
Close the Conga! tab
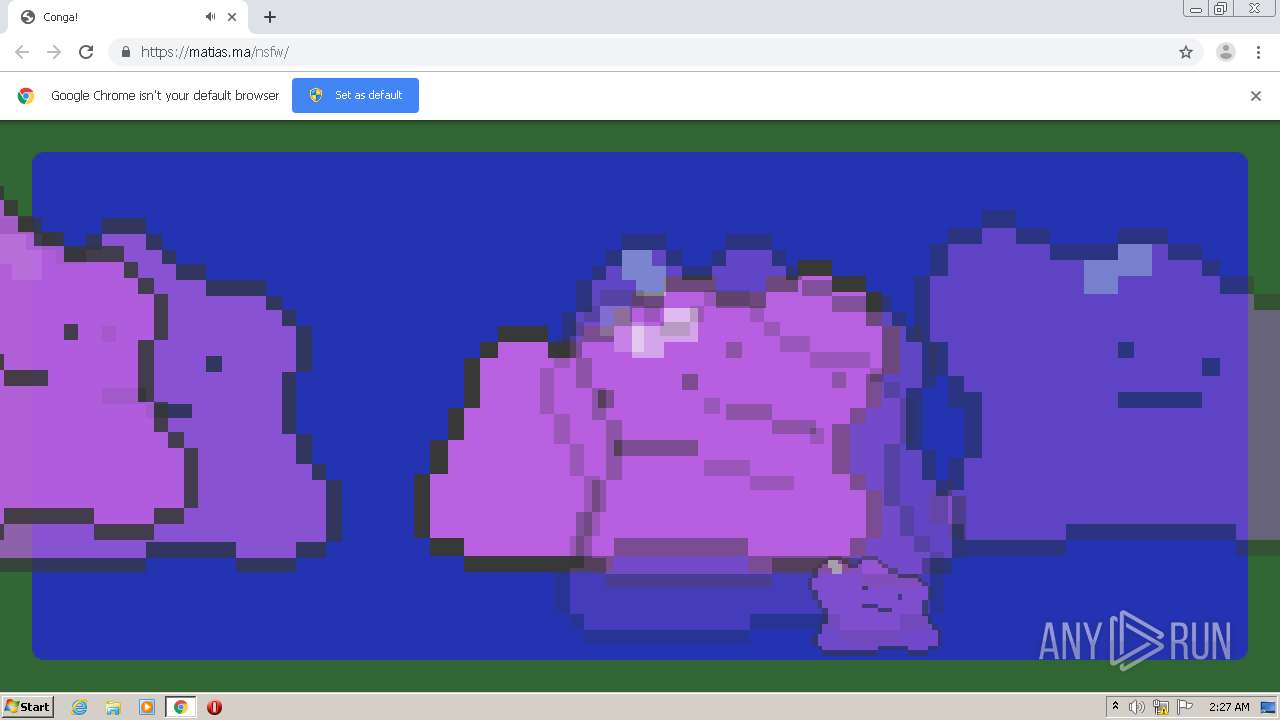(x=232, y=17)
